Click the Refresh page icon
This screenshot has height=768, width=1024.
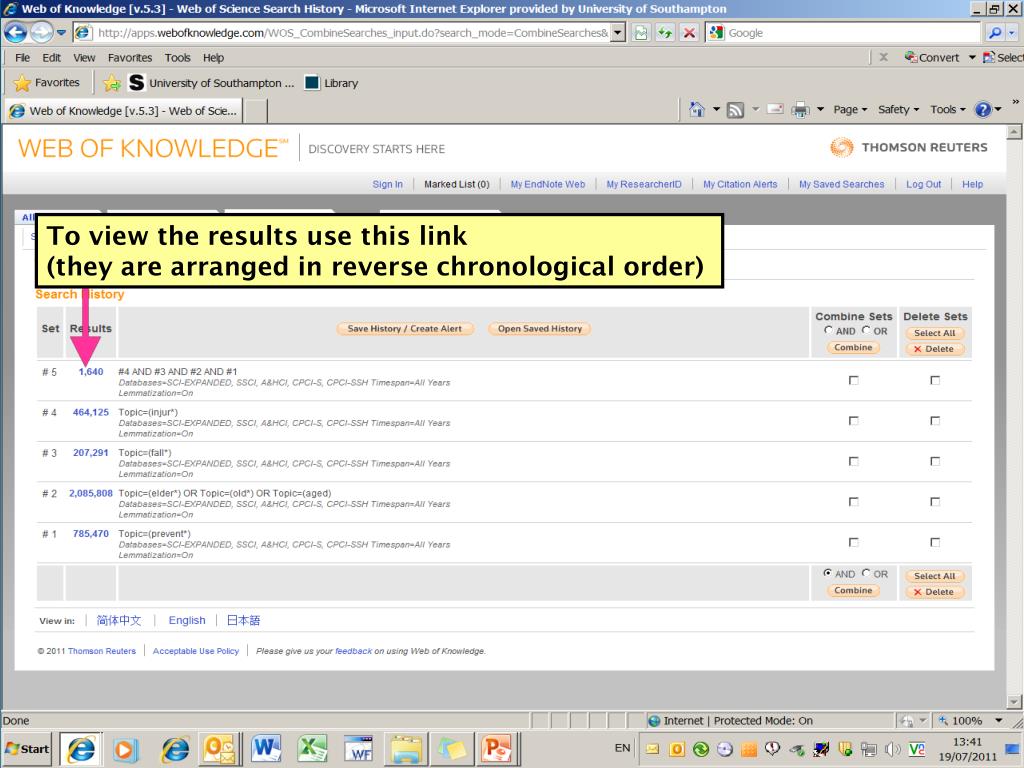pyautogui.click(x=664, y=33)
